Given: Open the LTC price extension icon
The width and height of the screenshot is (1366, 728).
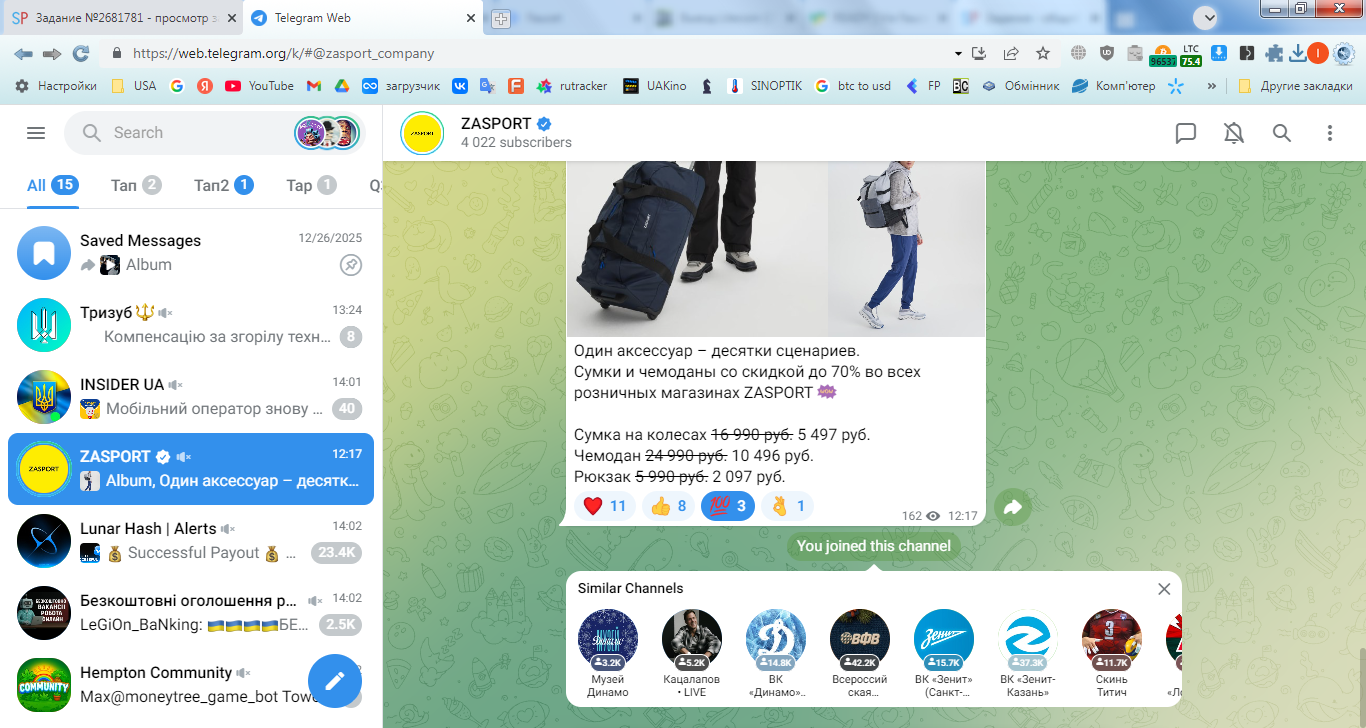Looking at the screenshot, I should point(1190,54).
